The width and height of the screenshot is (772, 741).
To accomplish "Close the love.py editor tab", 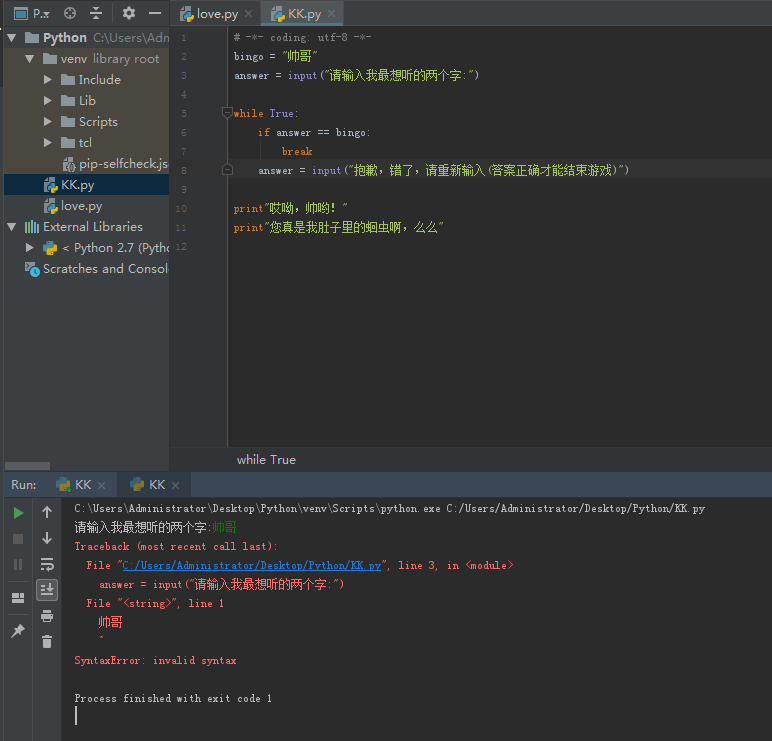I will [x=249, y=14].
